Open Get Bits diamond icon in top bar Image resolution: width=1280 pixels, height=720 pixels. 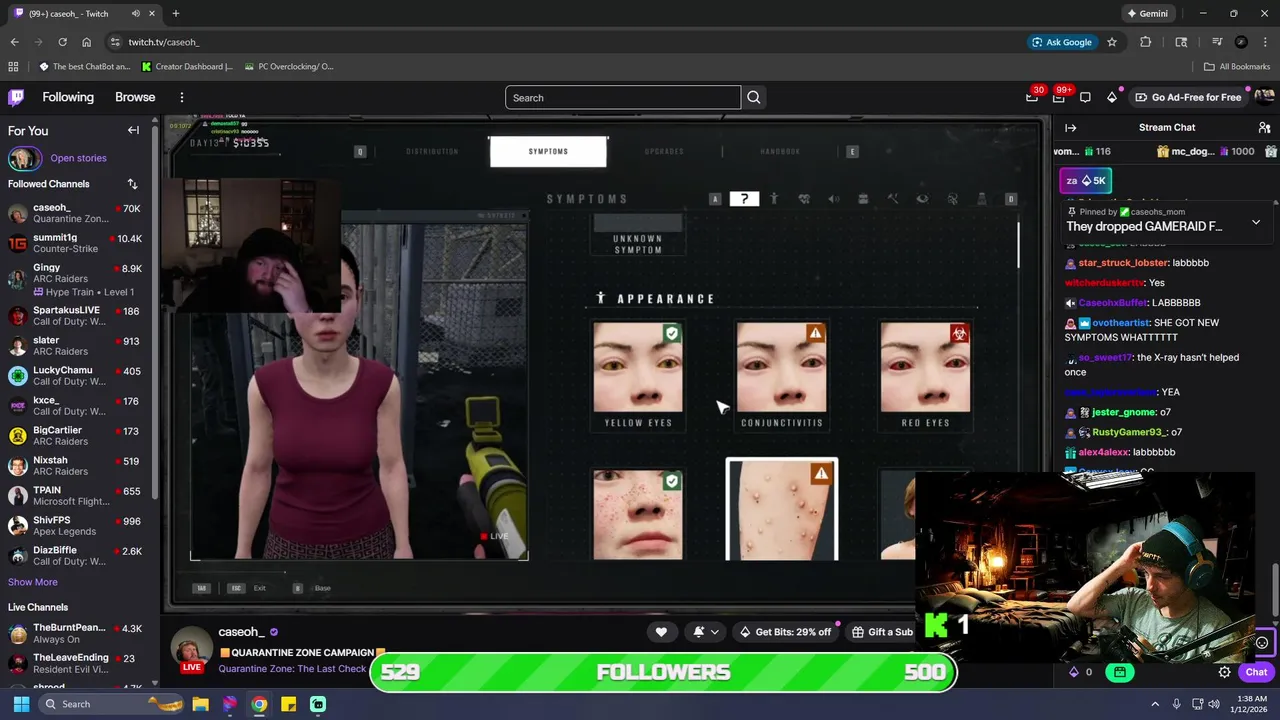[x=1112, y=97]
